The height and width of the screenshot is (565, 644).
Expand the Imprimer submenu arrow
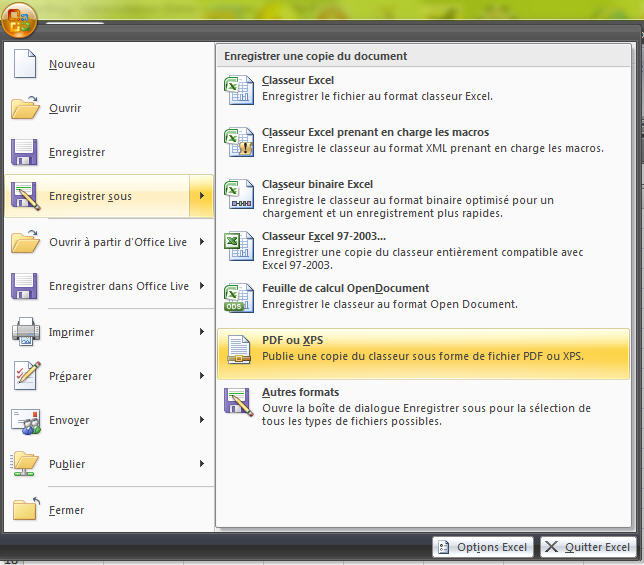pos(202,331)
